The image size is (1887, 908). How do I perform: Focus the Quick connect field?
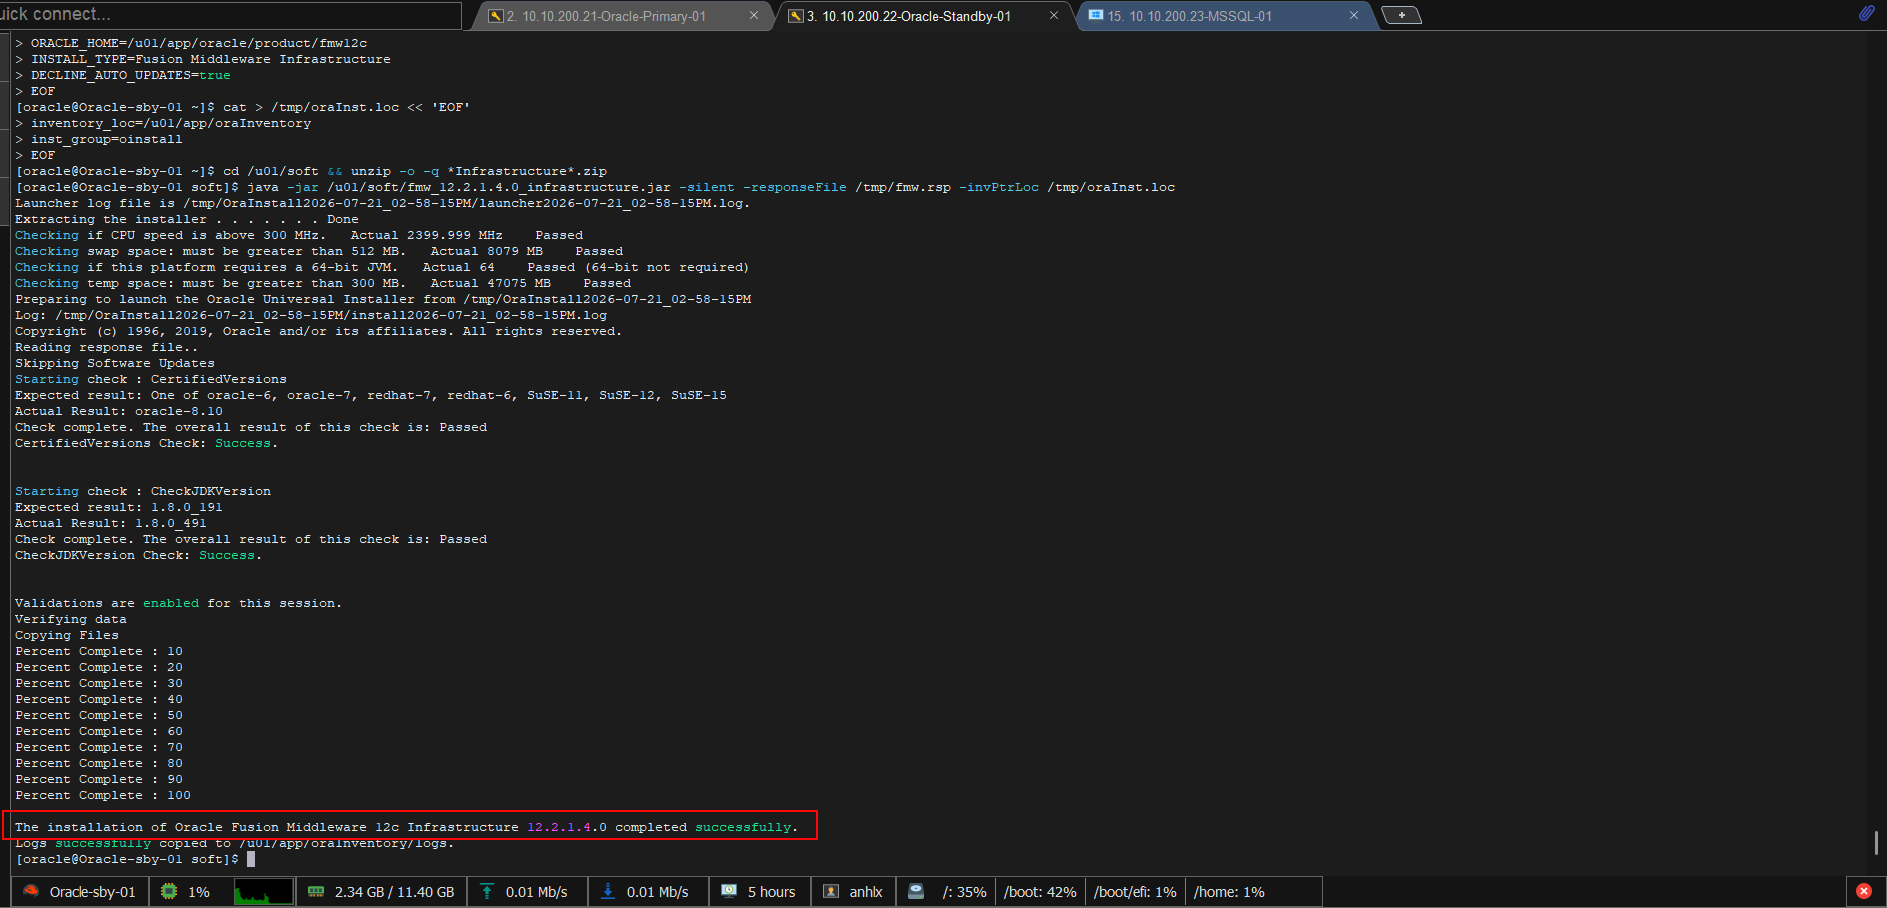pyautogui.click(x=230, y=15)
